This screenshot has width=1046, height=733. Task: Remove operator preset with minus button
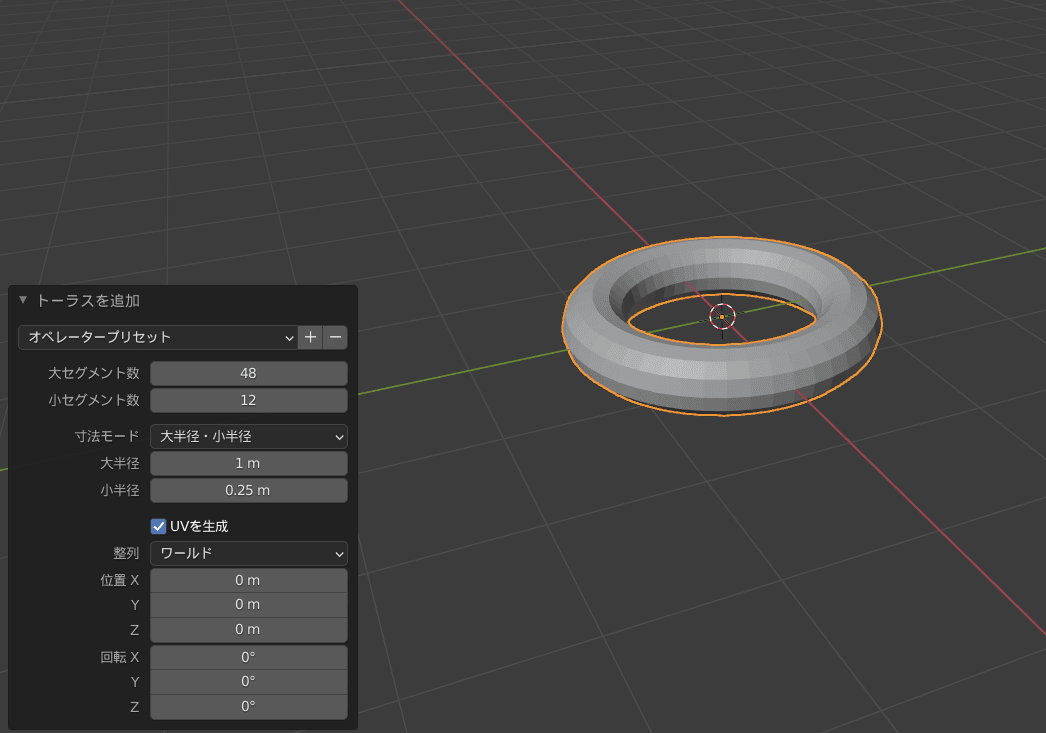(x=336, y=337)
